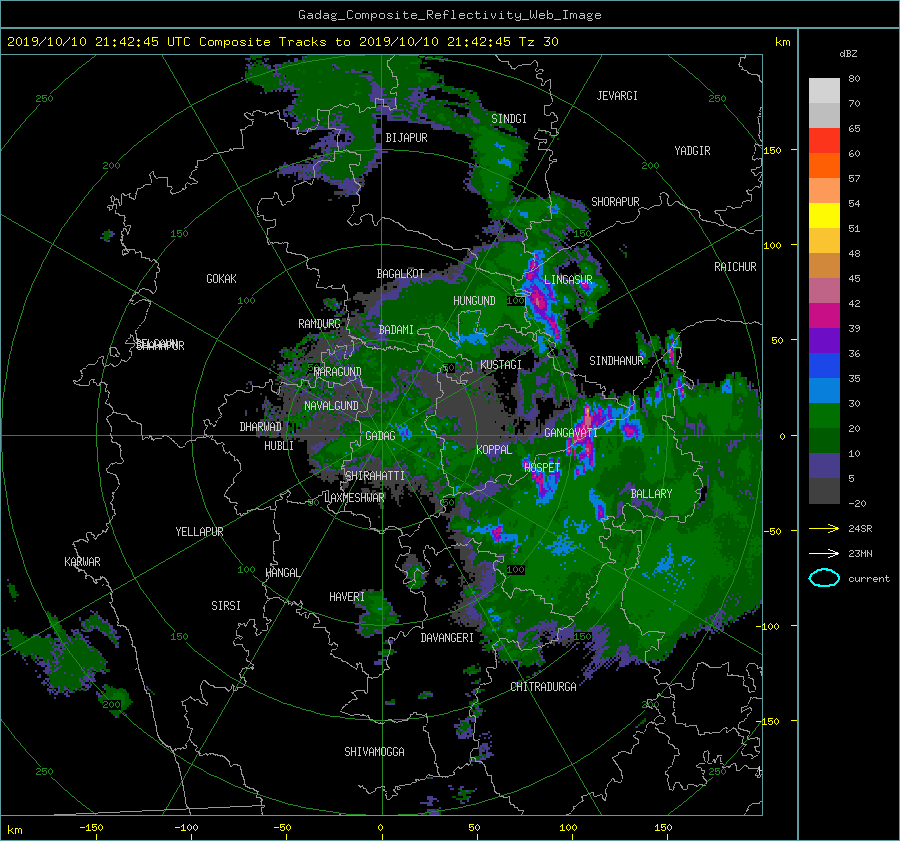The width and height of the screenshot is (900, 841).
Task: Click the KARWAR city label
Action: pyautogui.click(x=82, y=562)
